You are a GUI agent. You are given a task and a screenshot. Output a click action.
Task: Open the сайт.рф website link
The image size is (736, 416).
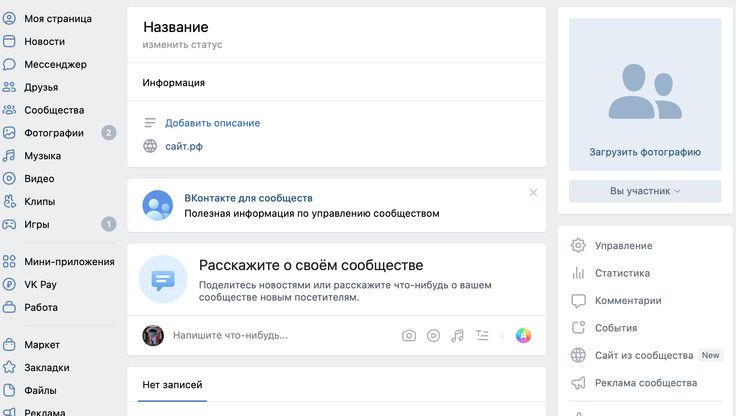185,147
